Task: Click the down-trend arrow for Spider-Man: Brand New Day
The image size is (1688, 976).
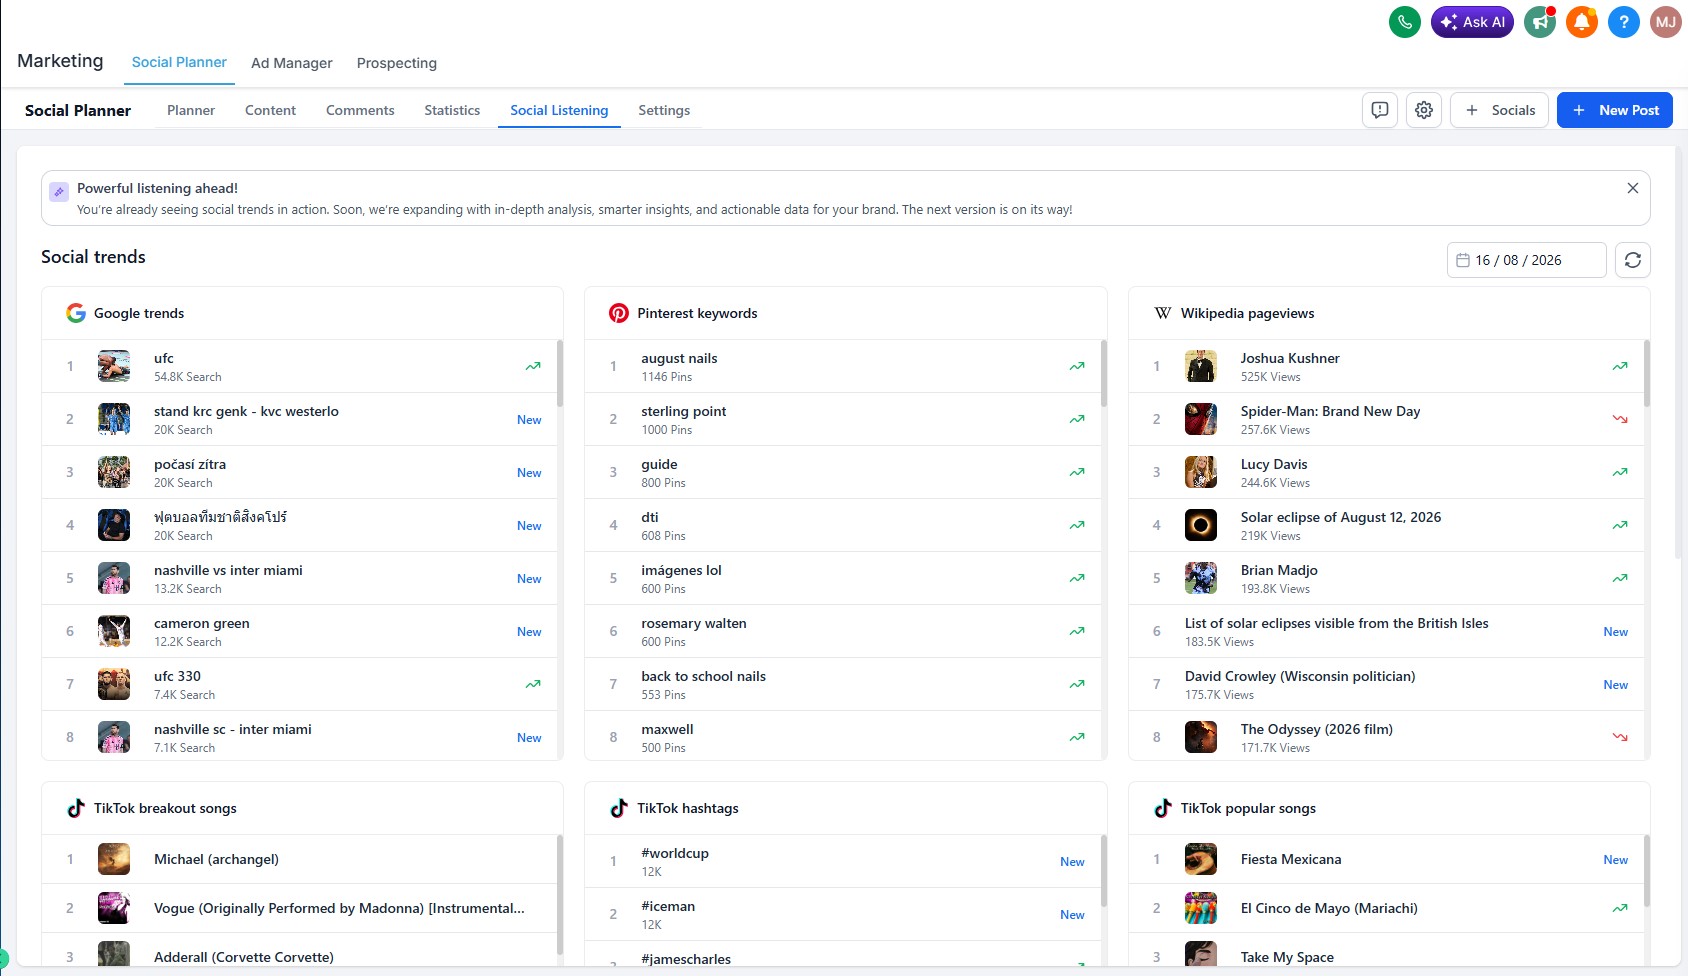Action: point(1620,419)
